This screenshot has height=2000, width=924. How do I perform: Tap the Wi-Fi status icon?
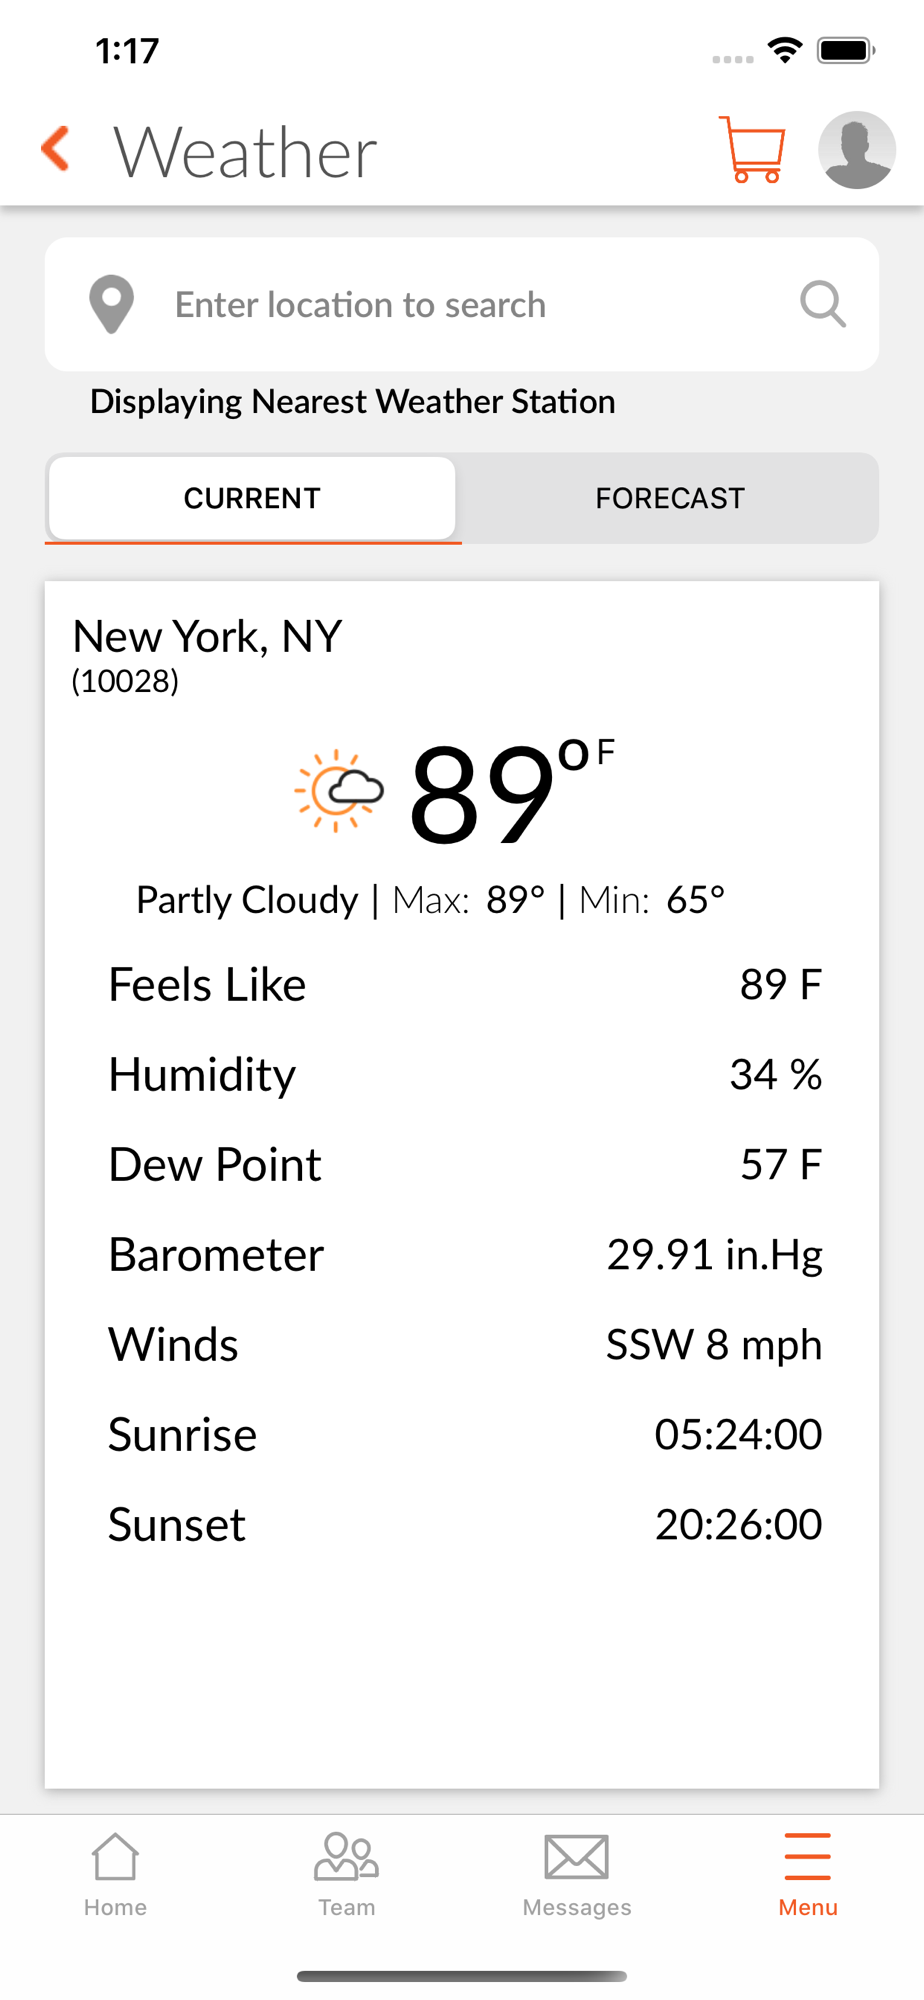click(785, 50)
